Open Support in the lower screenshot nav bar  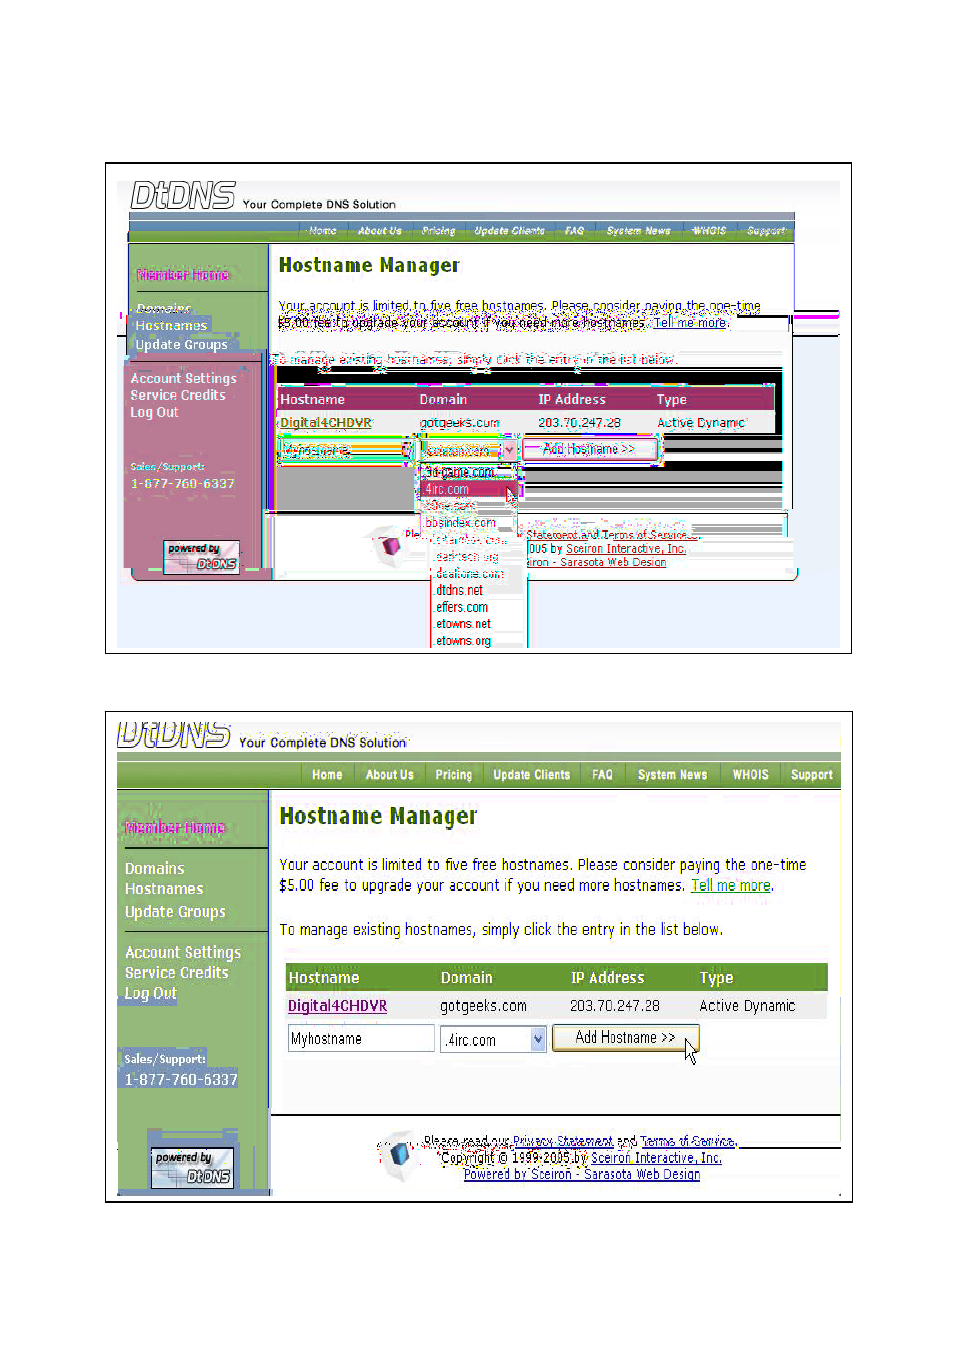(x=811, y=775)
